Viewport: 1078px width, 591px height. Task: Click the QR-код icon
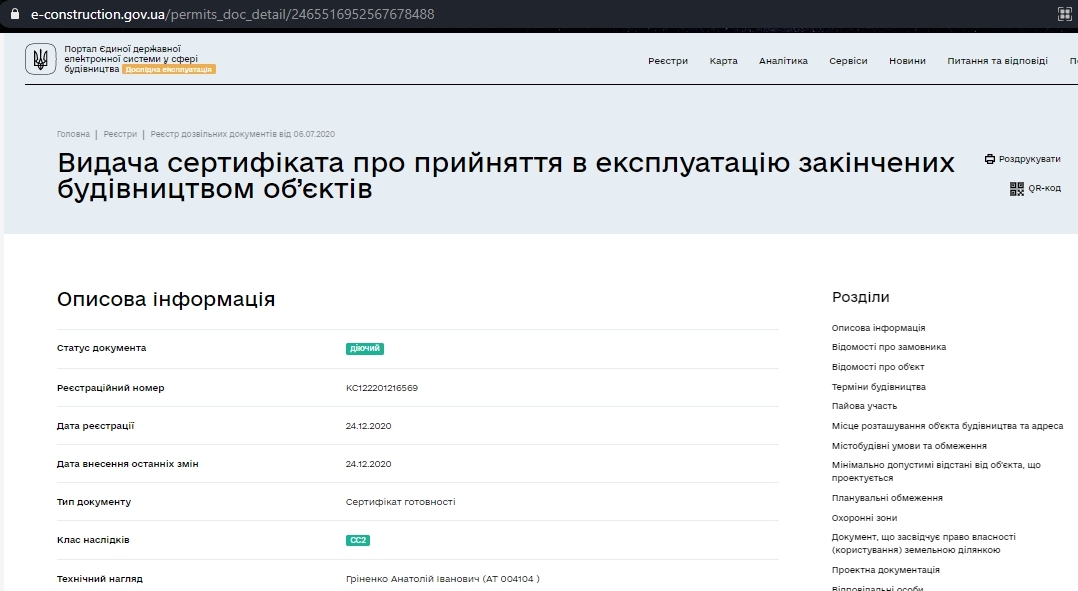pos(1016,188)
